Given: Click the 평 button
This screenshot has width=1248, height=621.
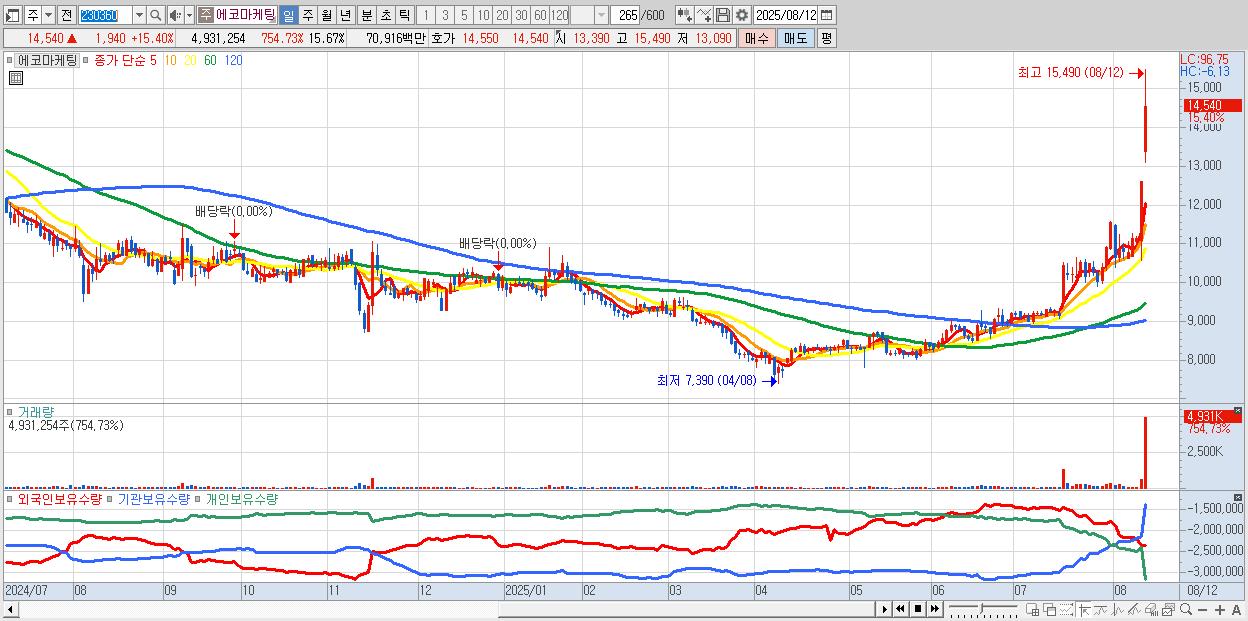Looking at the screenshot, I should tap(826, 38).
